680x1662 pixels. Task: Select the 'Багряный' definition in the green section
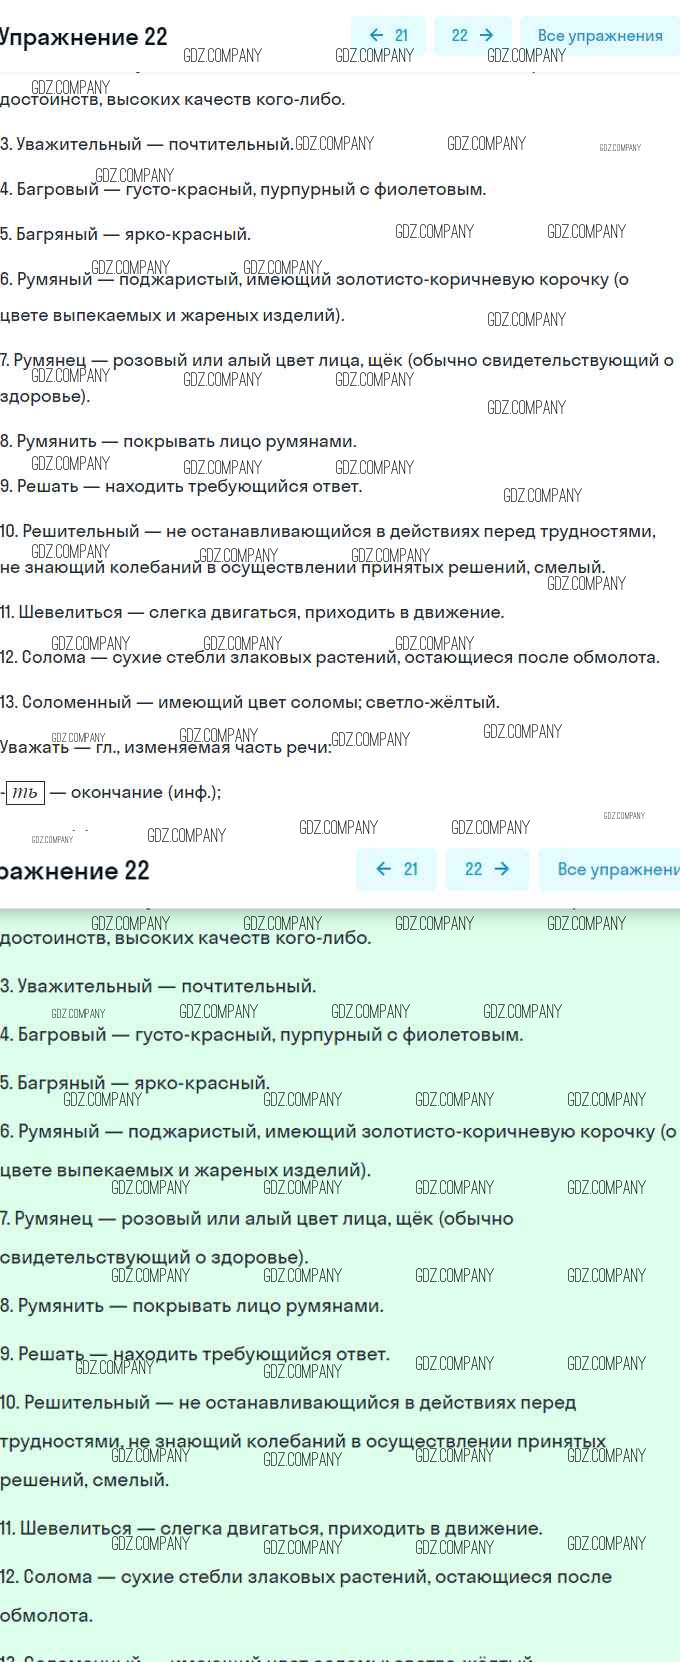tap(135, 1083)
